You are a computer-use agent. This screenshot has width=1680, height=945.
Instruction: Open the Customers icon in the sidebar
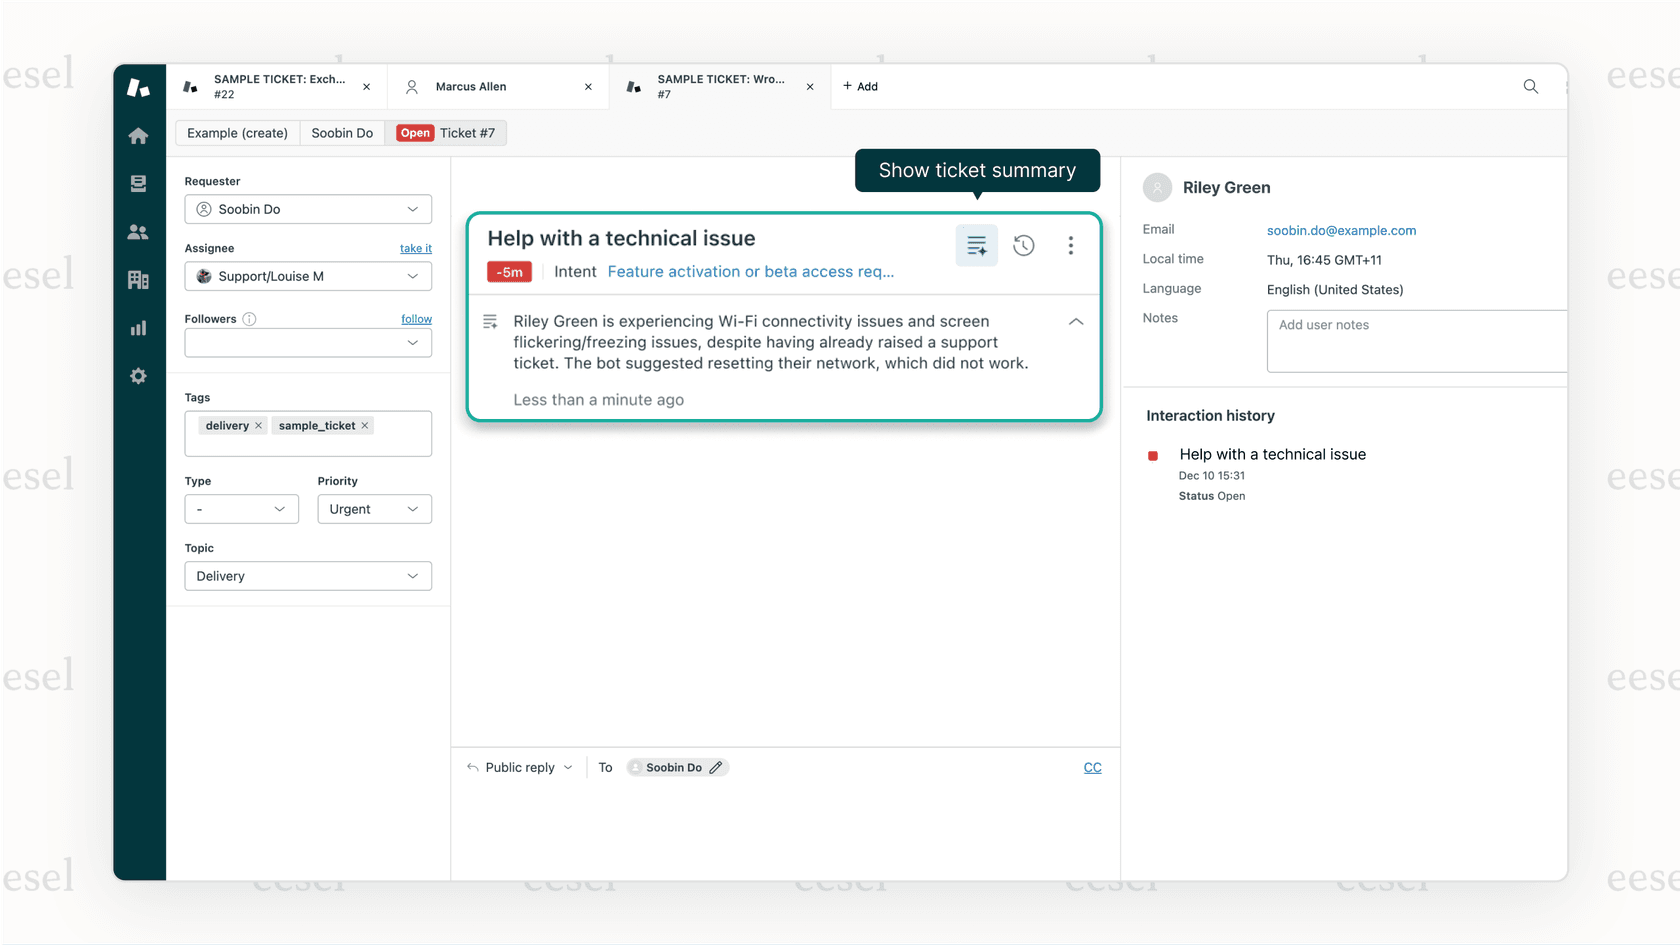coord(139,231)
